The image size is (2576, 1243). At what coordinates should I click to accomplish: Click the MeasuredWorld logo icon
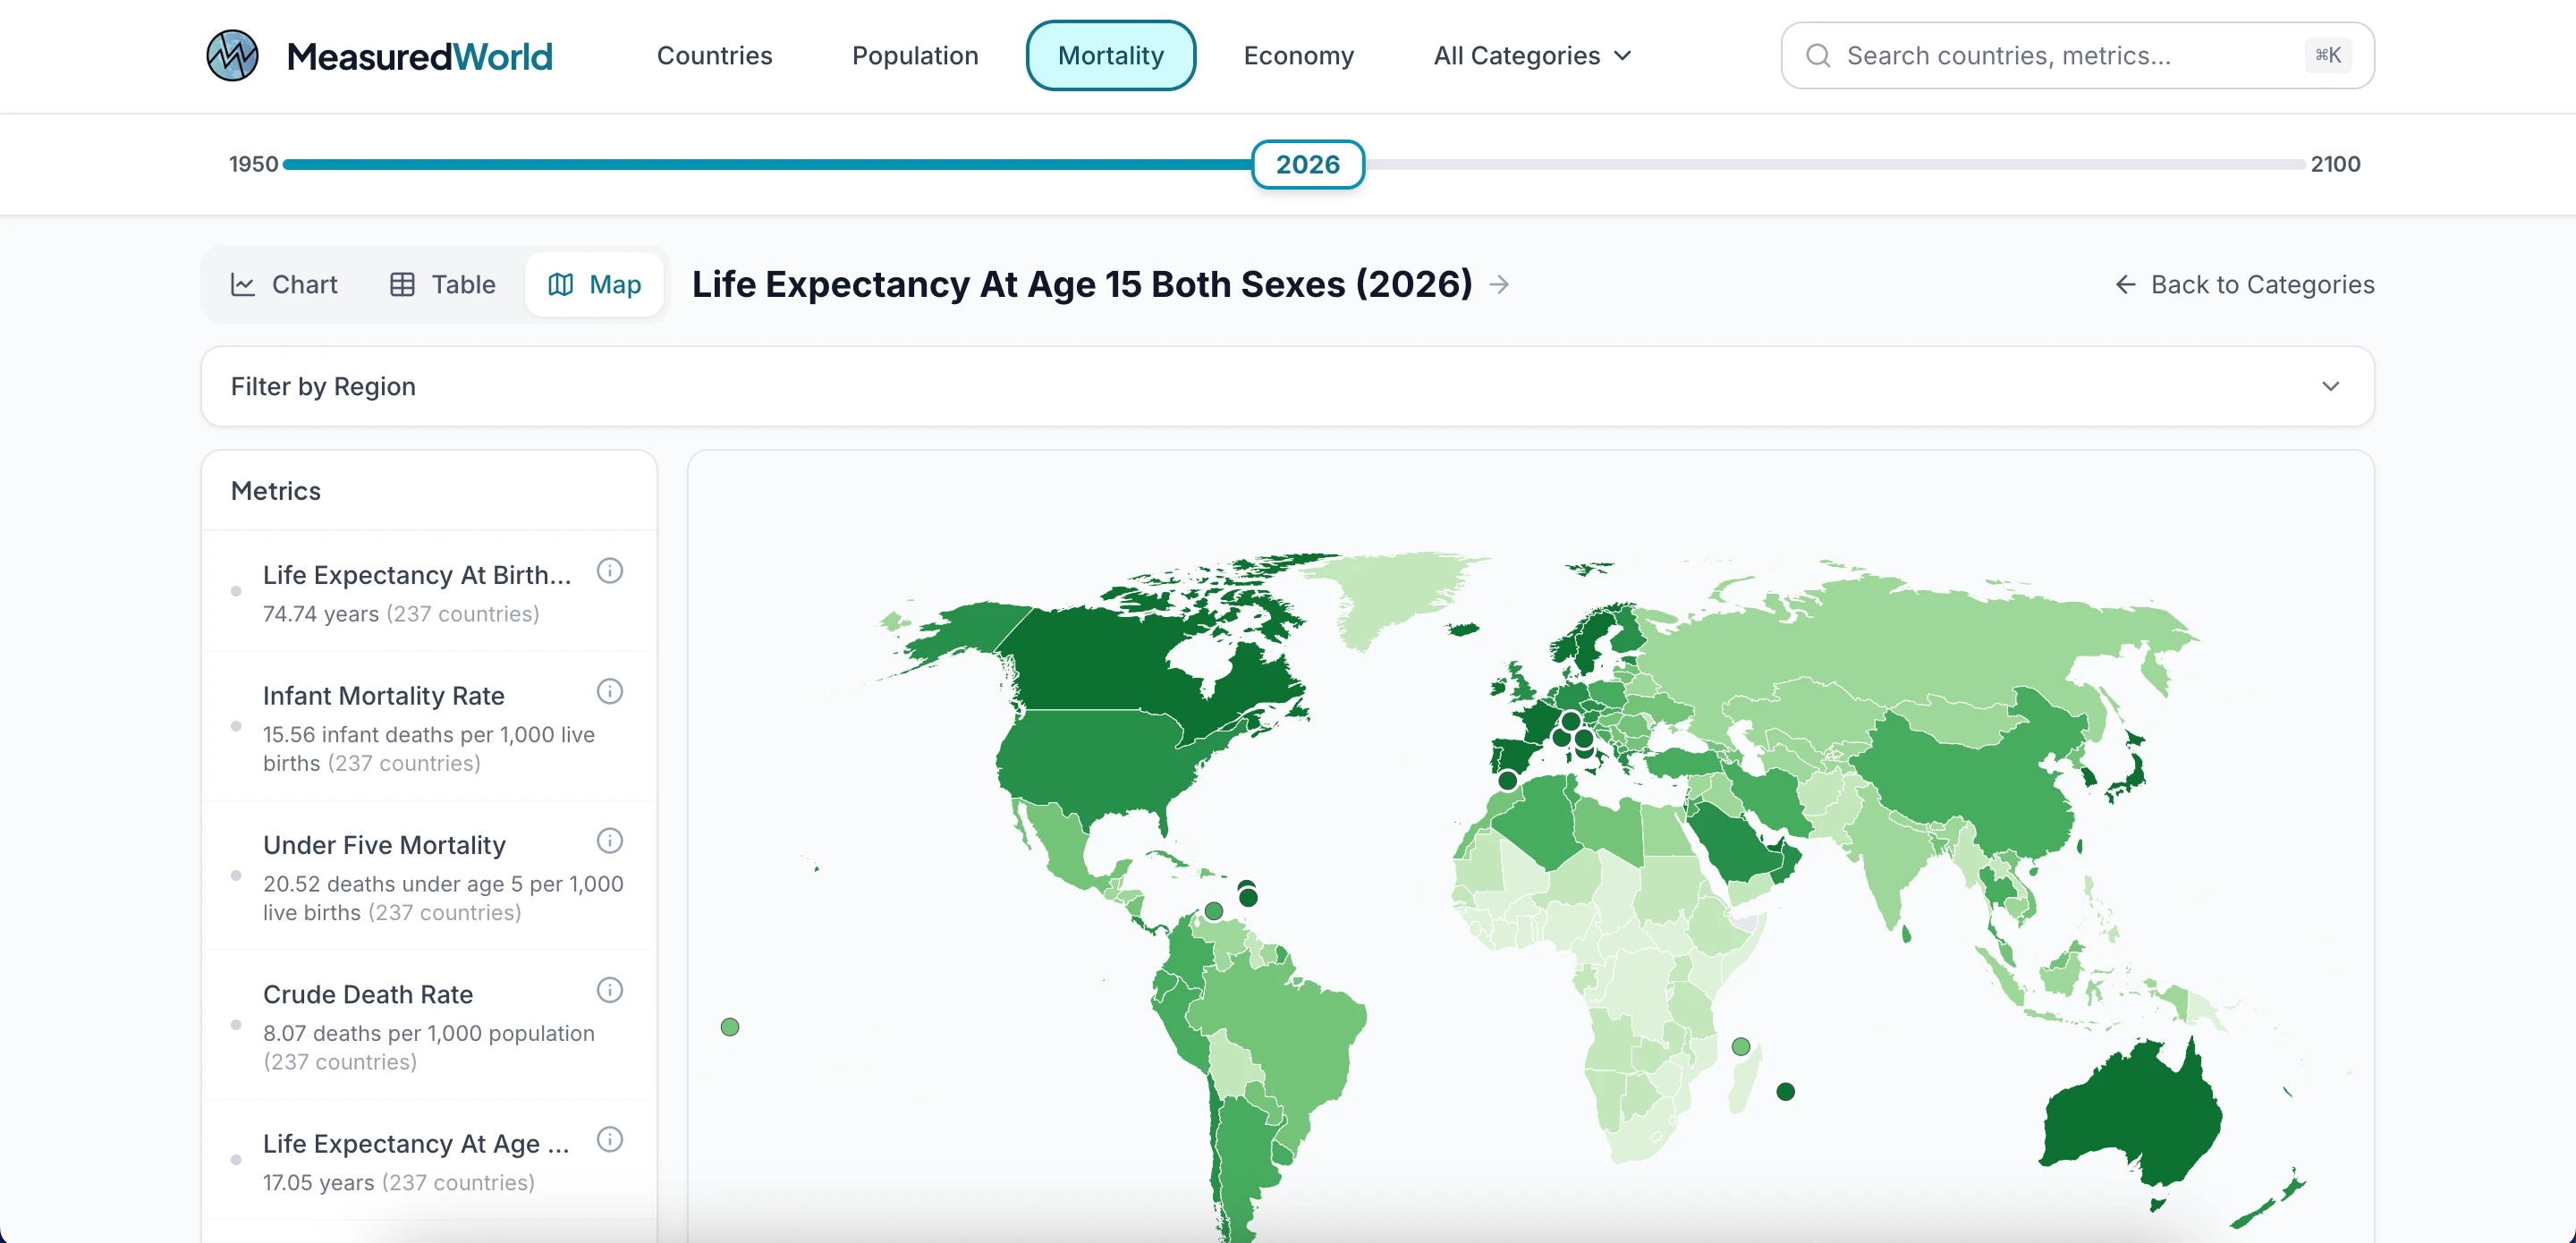(x=232, y=56)
